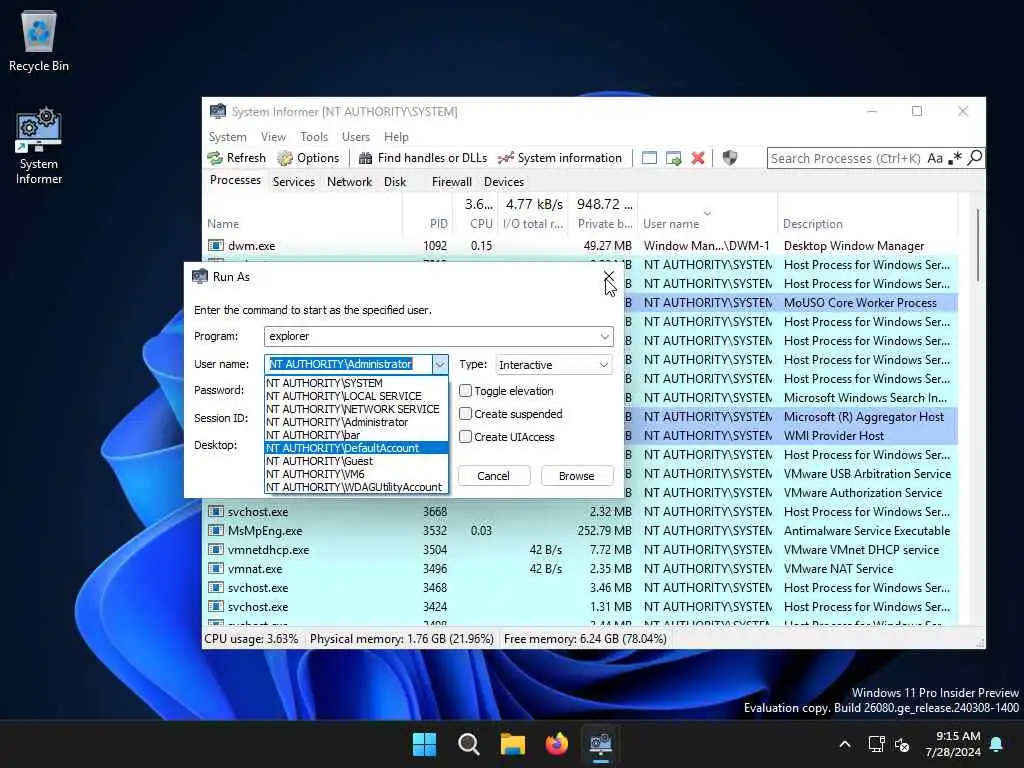This screenshot has height=768, width=1024.
Task: Click the vmnat.exe process icon
Action: (216, 568)
